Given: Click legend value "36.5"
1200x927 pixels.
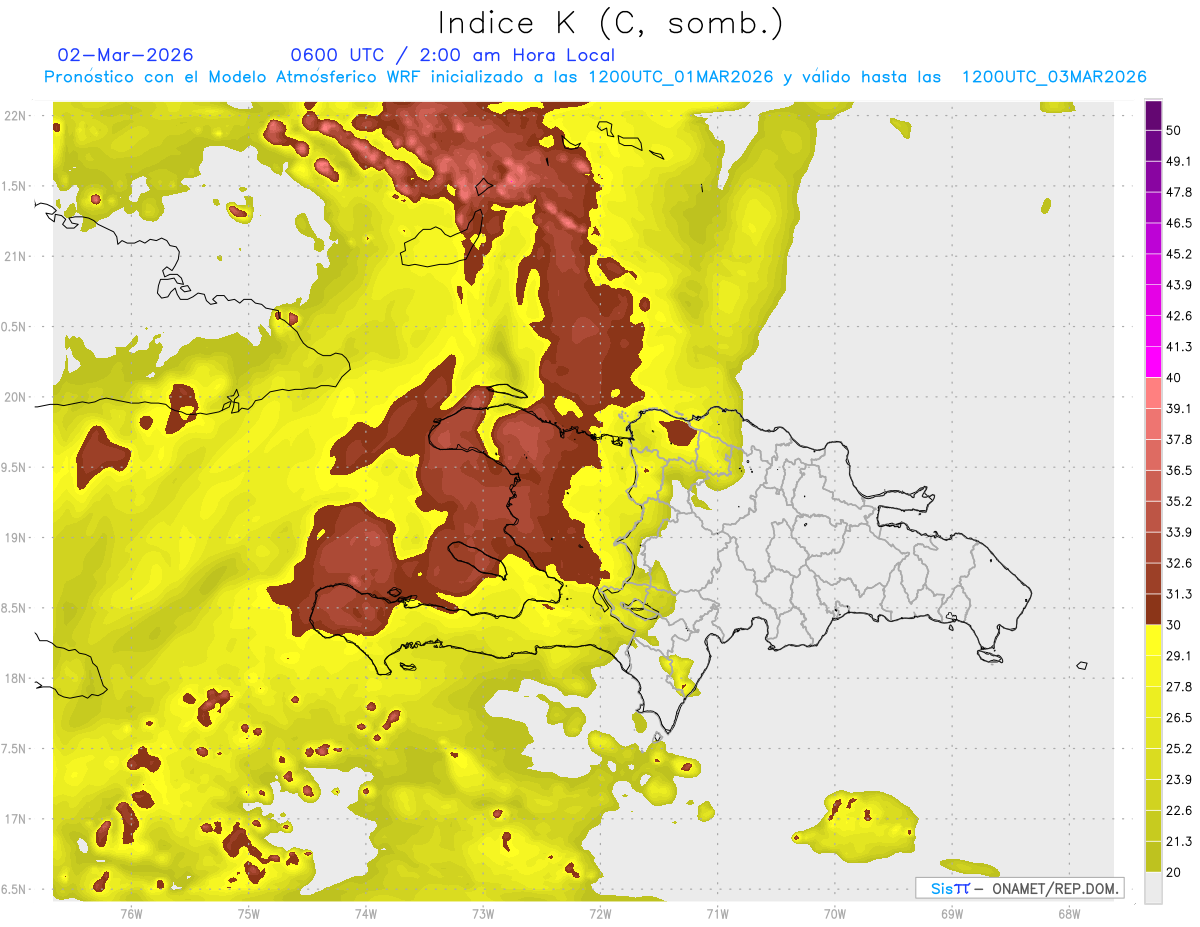Looking at the screenshot, I should pos(1179,470).
